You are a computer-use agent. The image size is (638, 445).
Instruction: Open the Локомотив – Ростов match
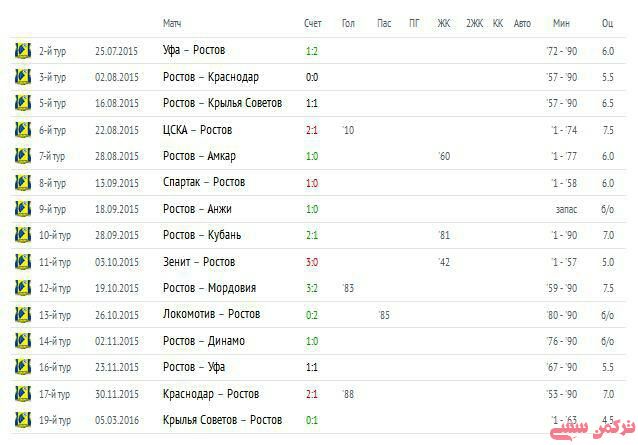211,314
